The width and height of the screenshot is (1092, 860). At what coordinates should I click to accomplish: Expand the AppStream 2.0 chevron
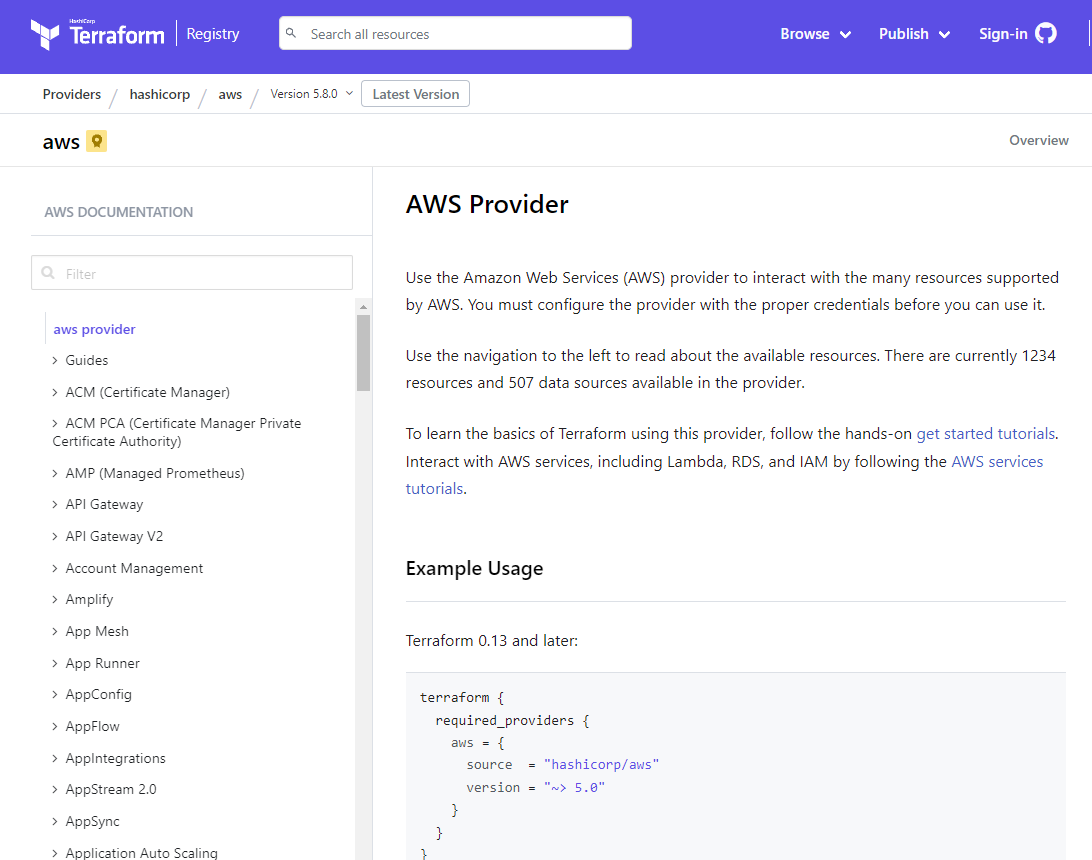coord(55,790)
